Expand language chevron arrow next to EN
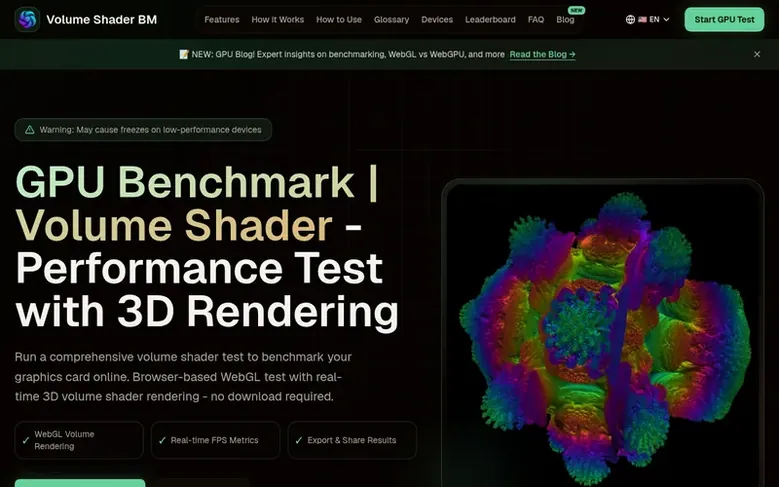Viewport: 779px width, 487px height. coord(666,19)
